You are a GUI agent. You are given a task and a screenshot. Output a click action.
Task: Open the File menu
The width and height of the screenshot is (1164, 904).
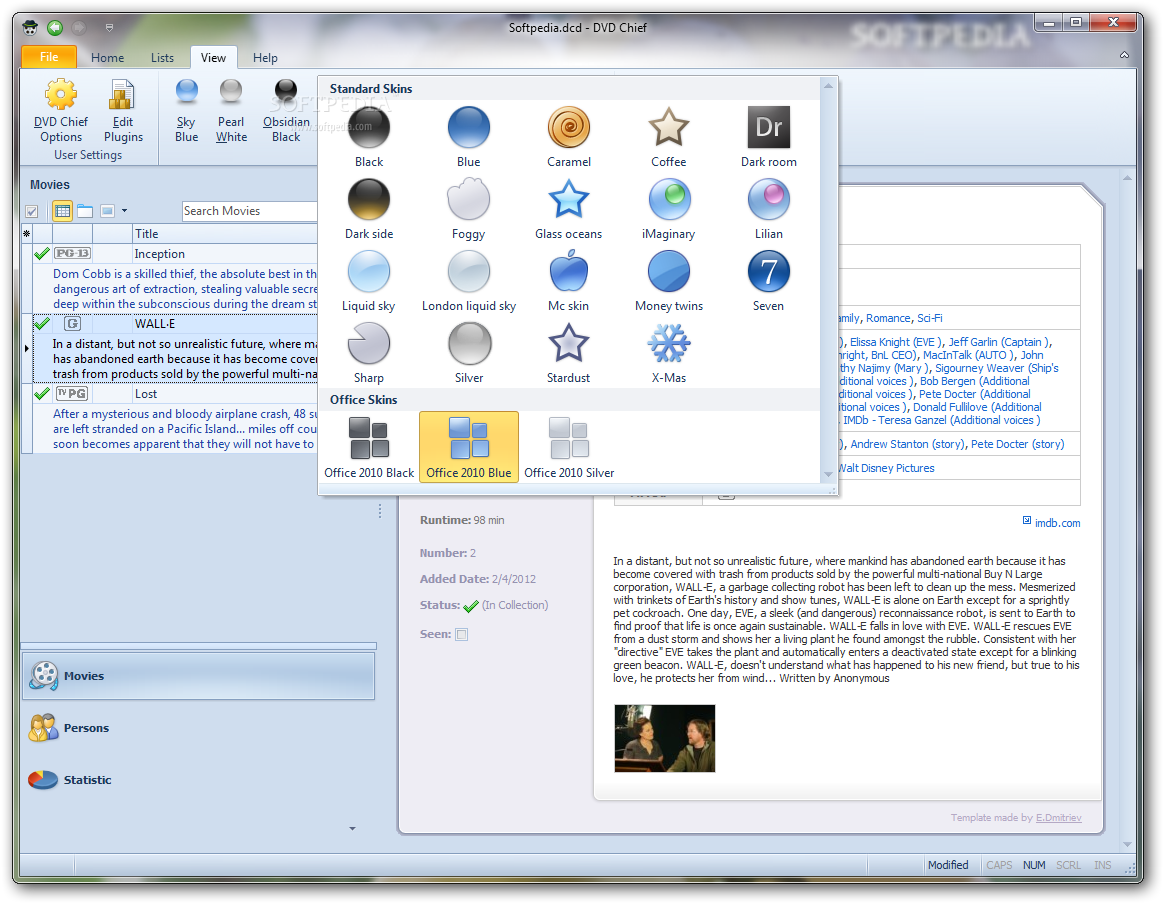(x=49, y=57)
